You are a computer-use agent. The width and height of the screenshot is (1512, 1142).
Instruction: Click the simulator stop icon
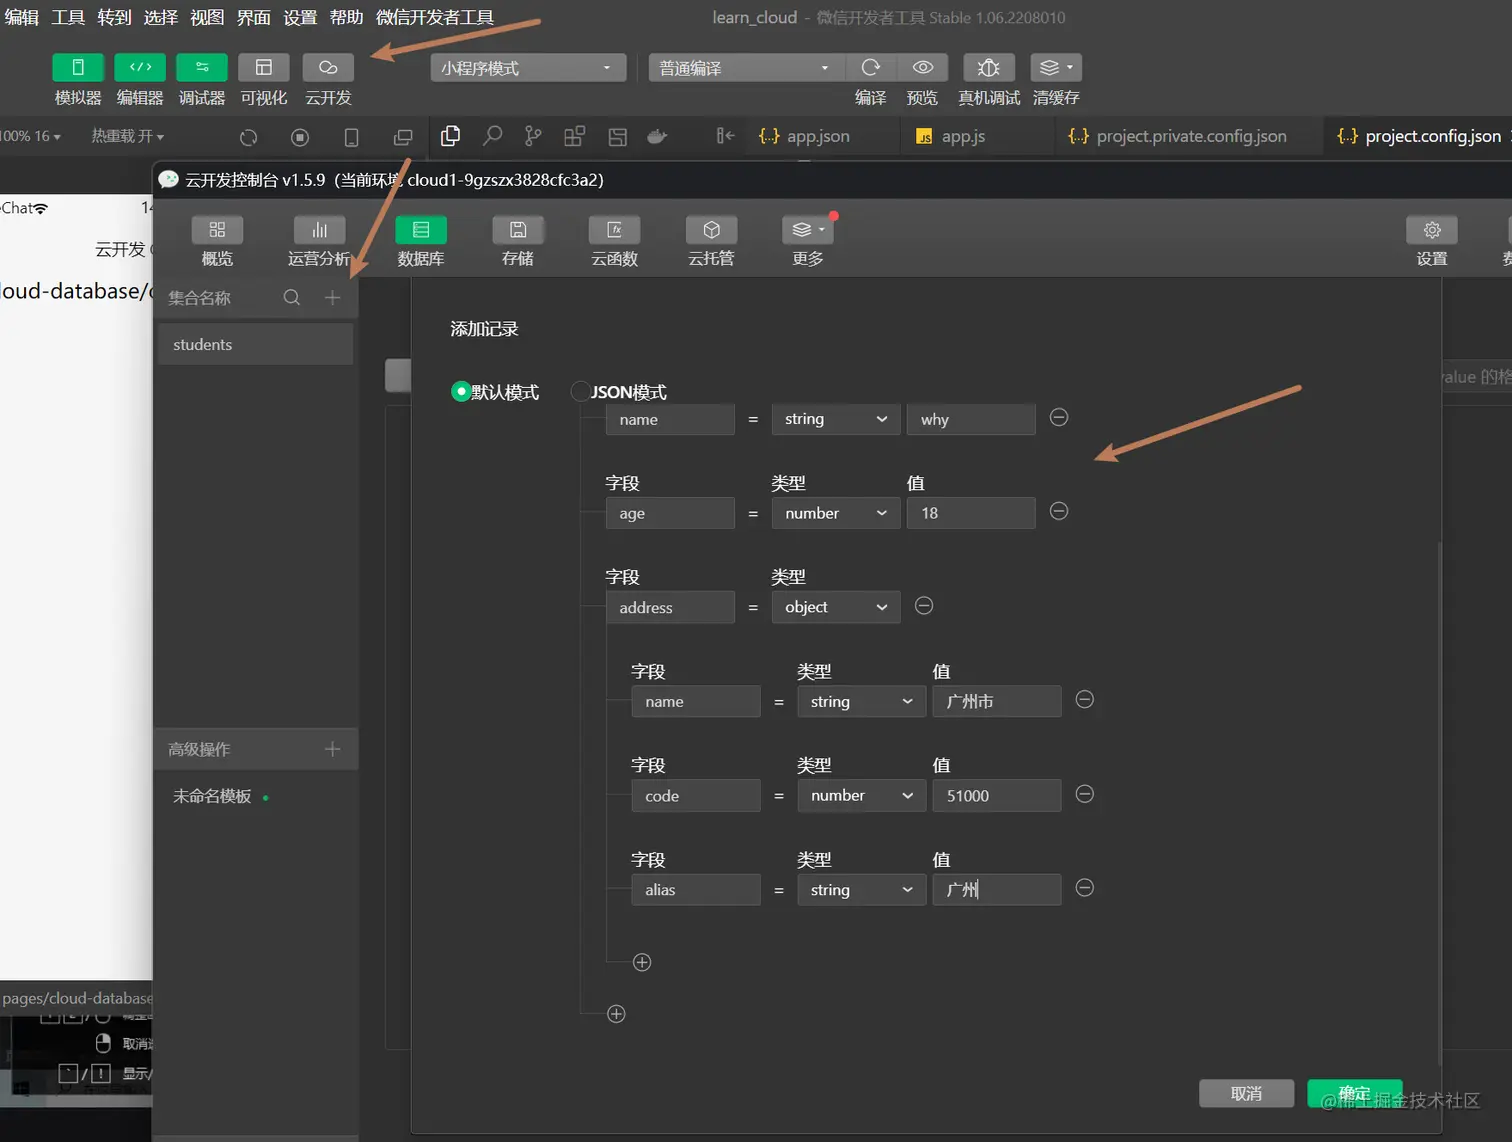300,137
